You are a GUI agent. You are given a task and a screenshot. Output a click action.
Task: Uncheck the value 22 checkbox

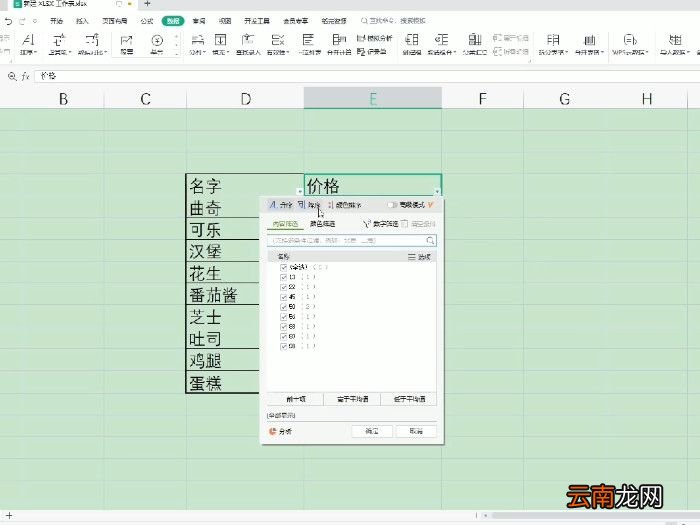click(283, 287)
